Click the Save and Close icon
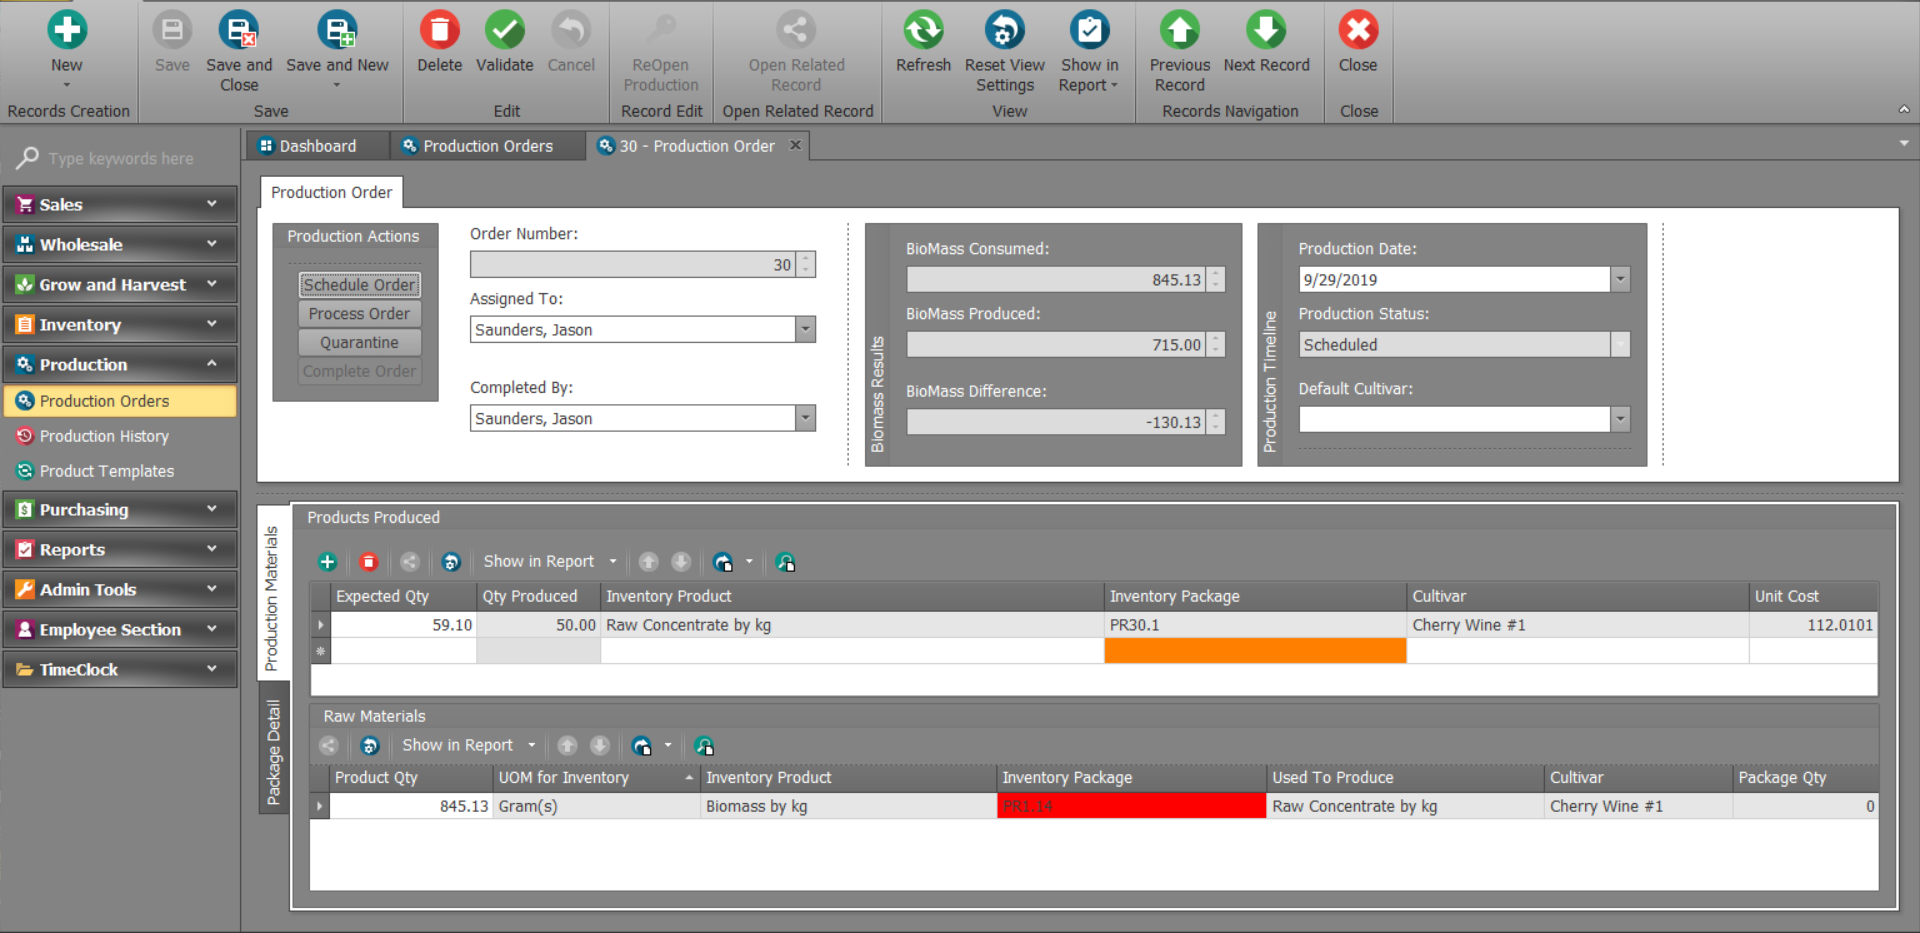1920x933 pixels. [238, 31]
